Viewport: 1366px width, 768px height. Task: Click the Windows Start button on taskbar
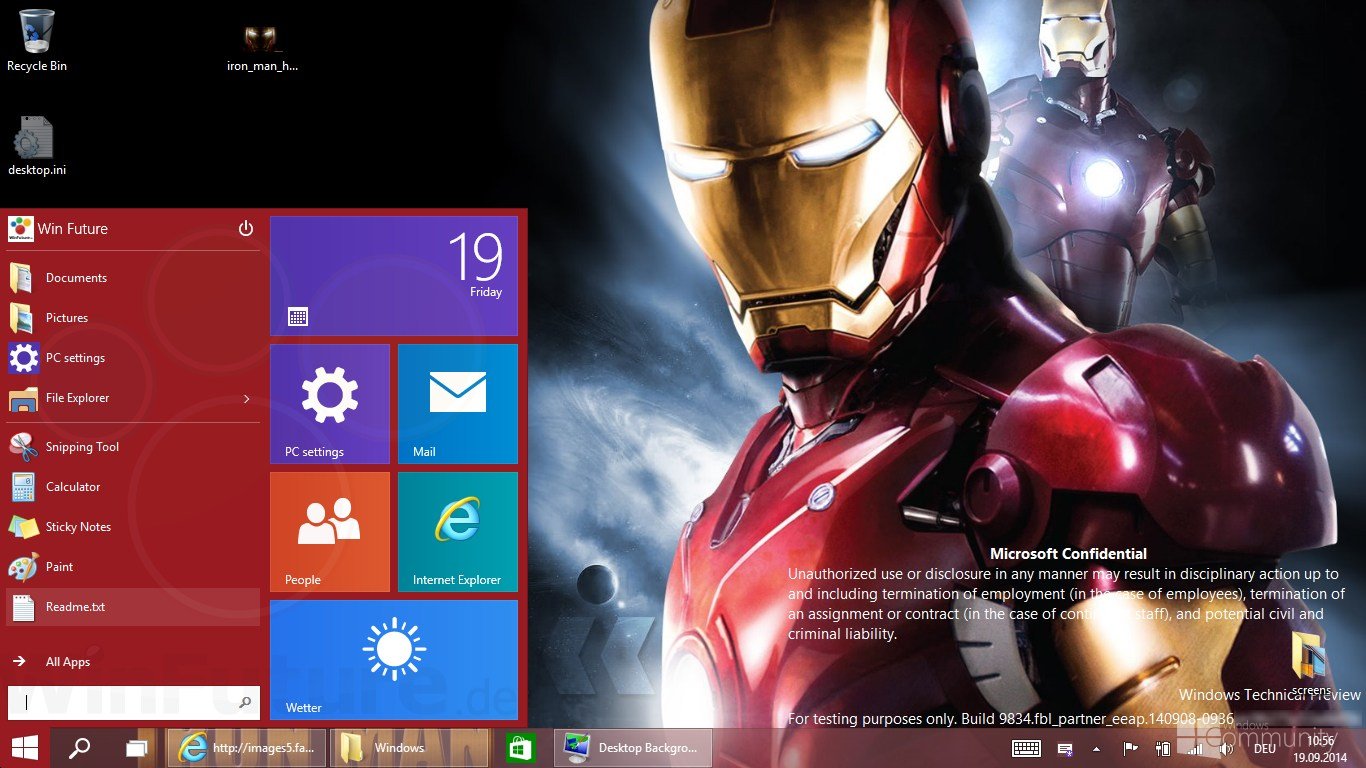pos(24,748)
